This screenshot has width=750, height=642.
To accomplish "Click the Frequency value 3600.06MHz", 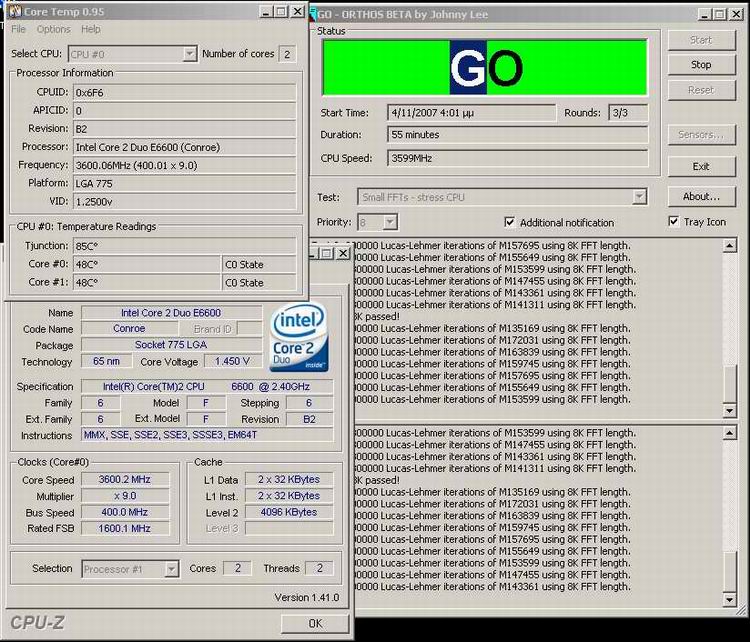I will [x=185, y=165].
